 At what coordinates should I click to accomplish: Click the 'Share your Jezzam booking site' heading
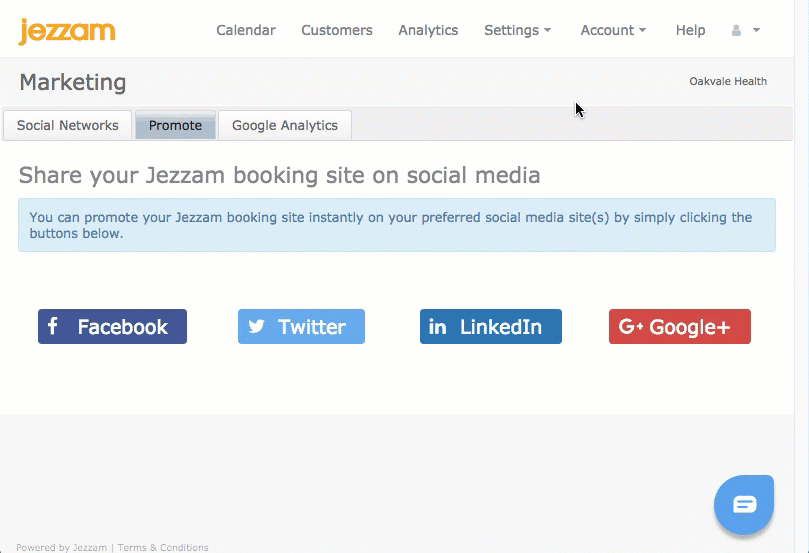coord(280,175)
